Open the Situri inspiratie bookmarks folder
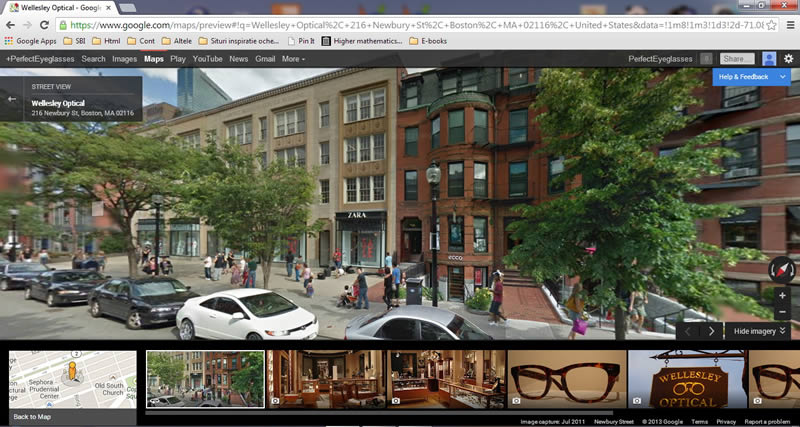 (239, 41)
